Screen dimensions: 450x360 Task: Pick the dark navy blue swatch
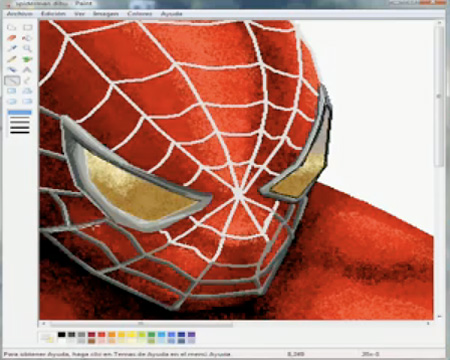point(181,335)
